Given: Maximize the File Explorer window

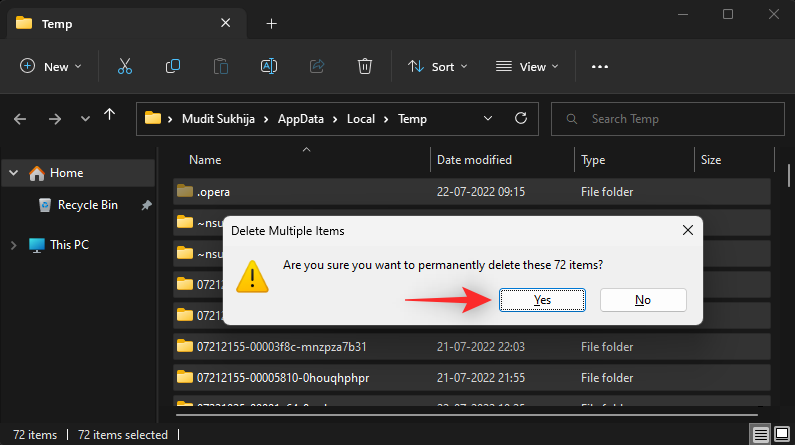Looking at the screenshot, I should pos(728,14).
